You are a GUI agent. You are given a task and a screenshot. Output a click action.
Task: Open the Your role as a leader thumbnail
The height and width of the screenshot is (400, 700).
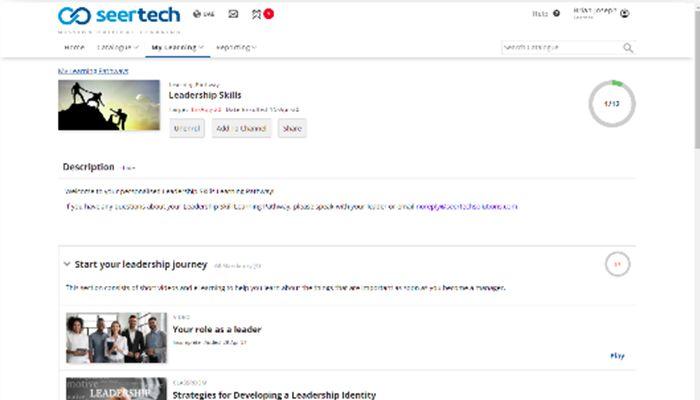tap(117, 338)
